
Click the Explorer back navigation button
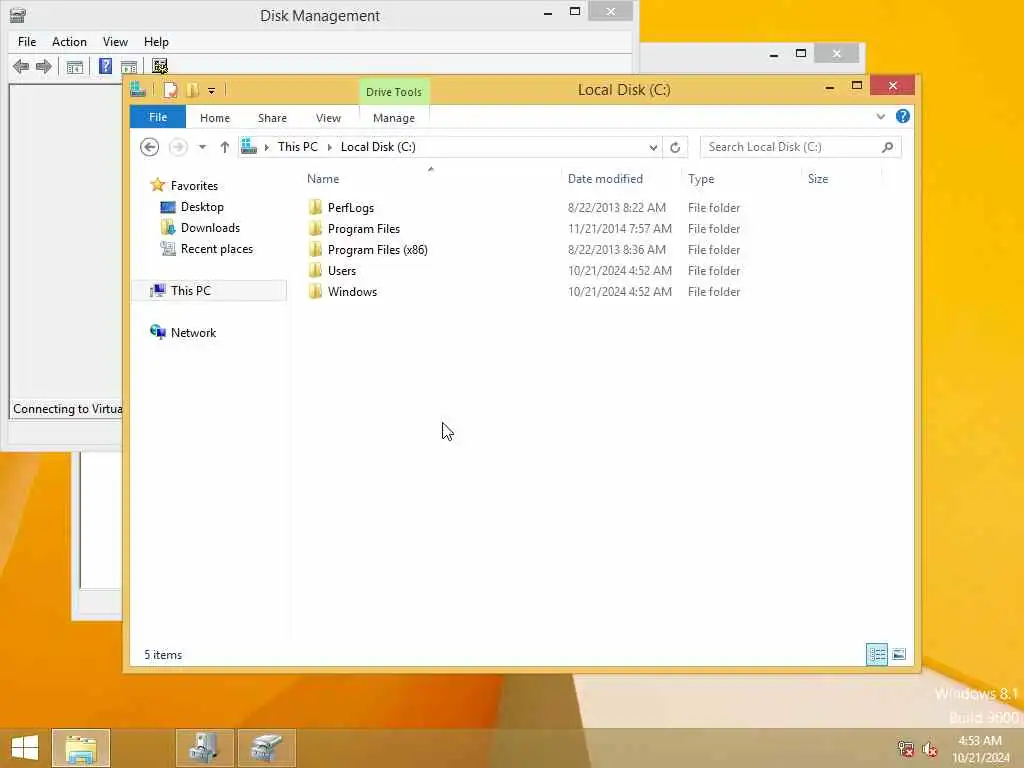click(x=150, y=147)
